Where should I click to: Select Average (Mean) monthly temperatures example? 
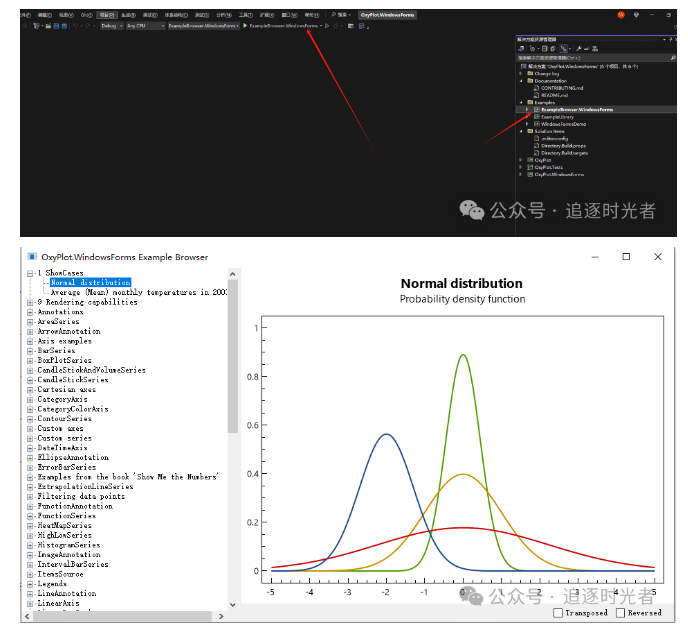[x=139, y=292]
